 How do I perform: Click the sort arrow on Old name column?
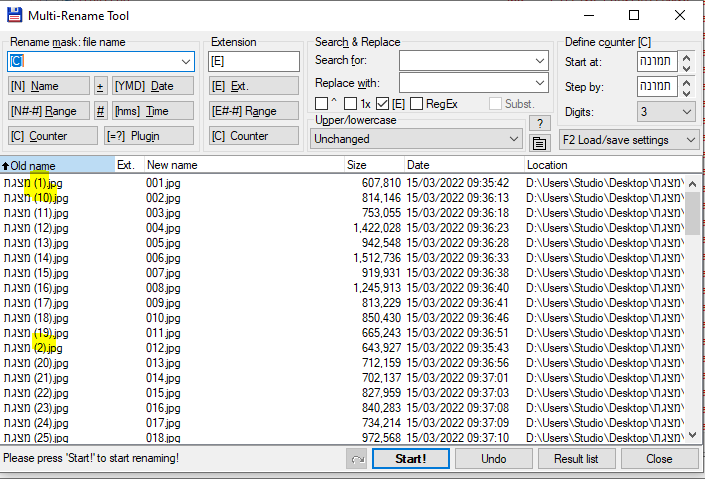coord(5,166)
